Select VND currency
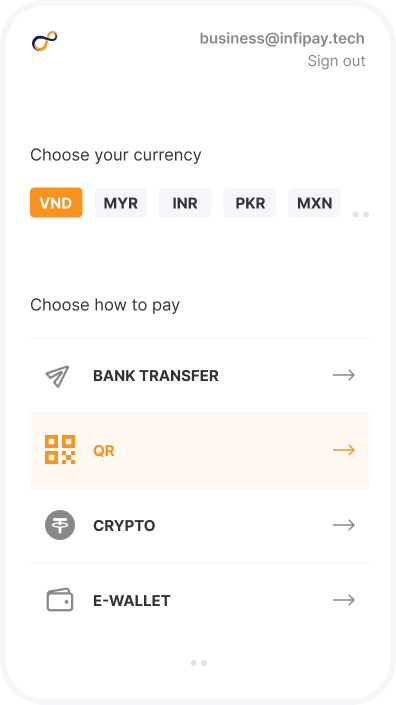Viewport: 396px width, 705px height. pyautogui.click(x=56, y=203)
